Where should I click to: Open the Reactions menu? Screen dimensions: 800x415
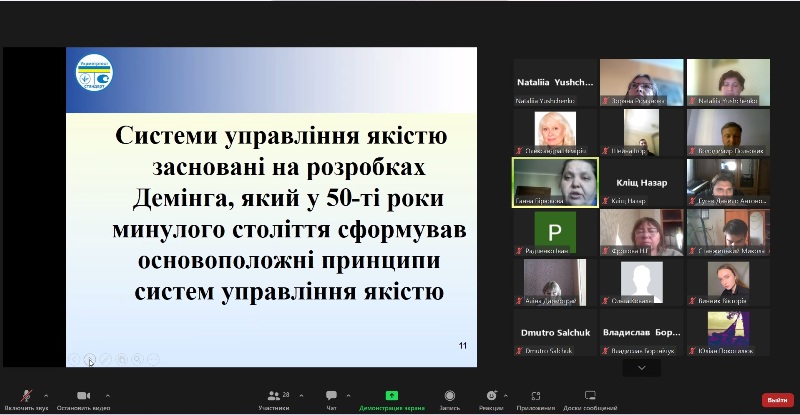(x=491, y=399)
